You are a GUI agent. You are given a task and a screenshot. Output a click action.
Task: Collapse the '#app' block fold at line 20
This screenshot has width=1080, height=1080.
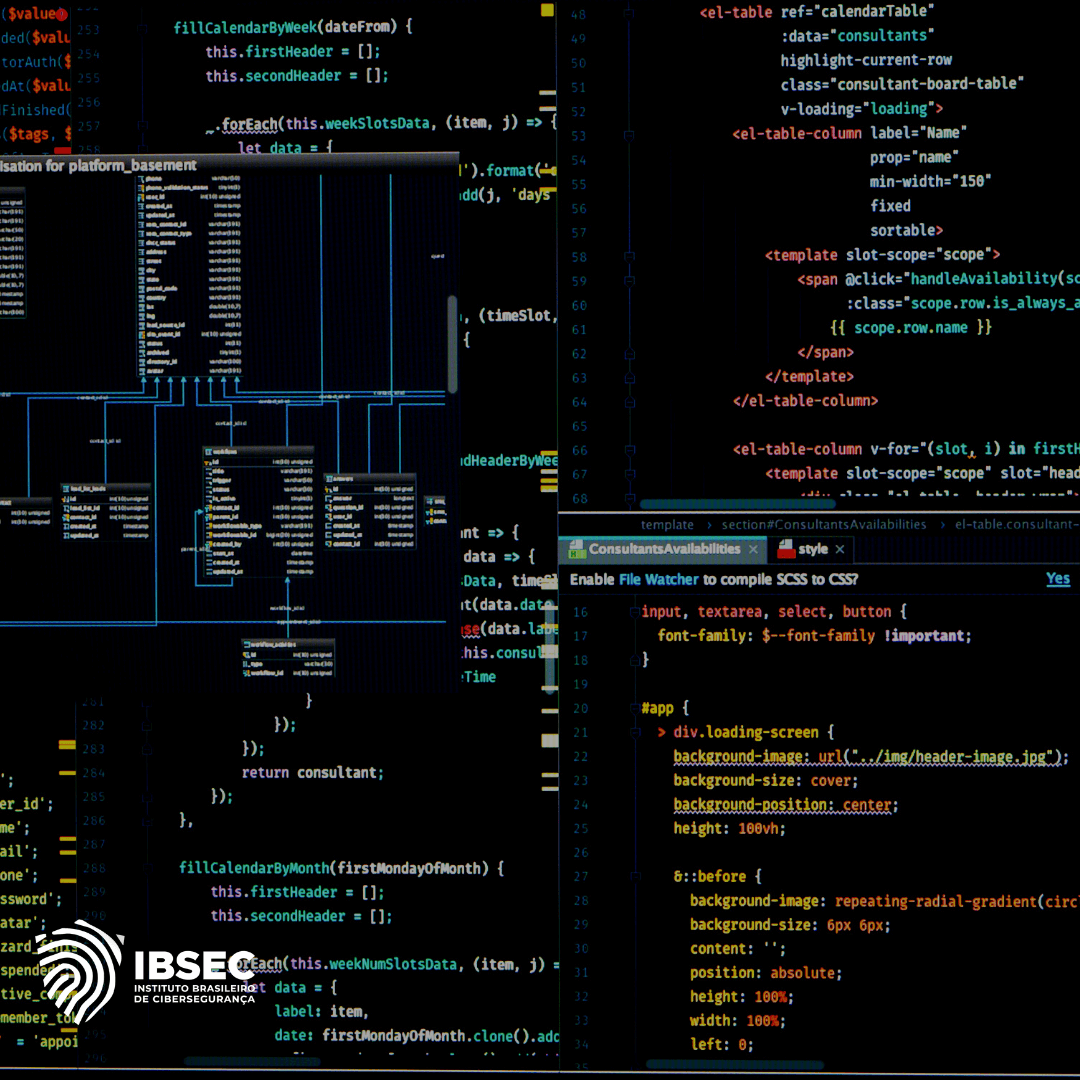(x=634, y=708)
